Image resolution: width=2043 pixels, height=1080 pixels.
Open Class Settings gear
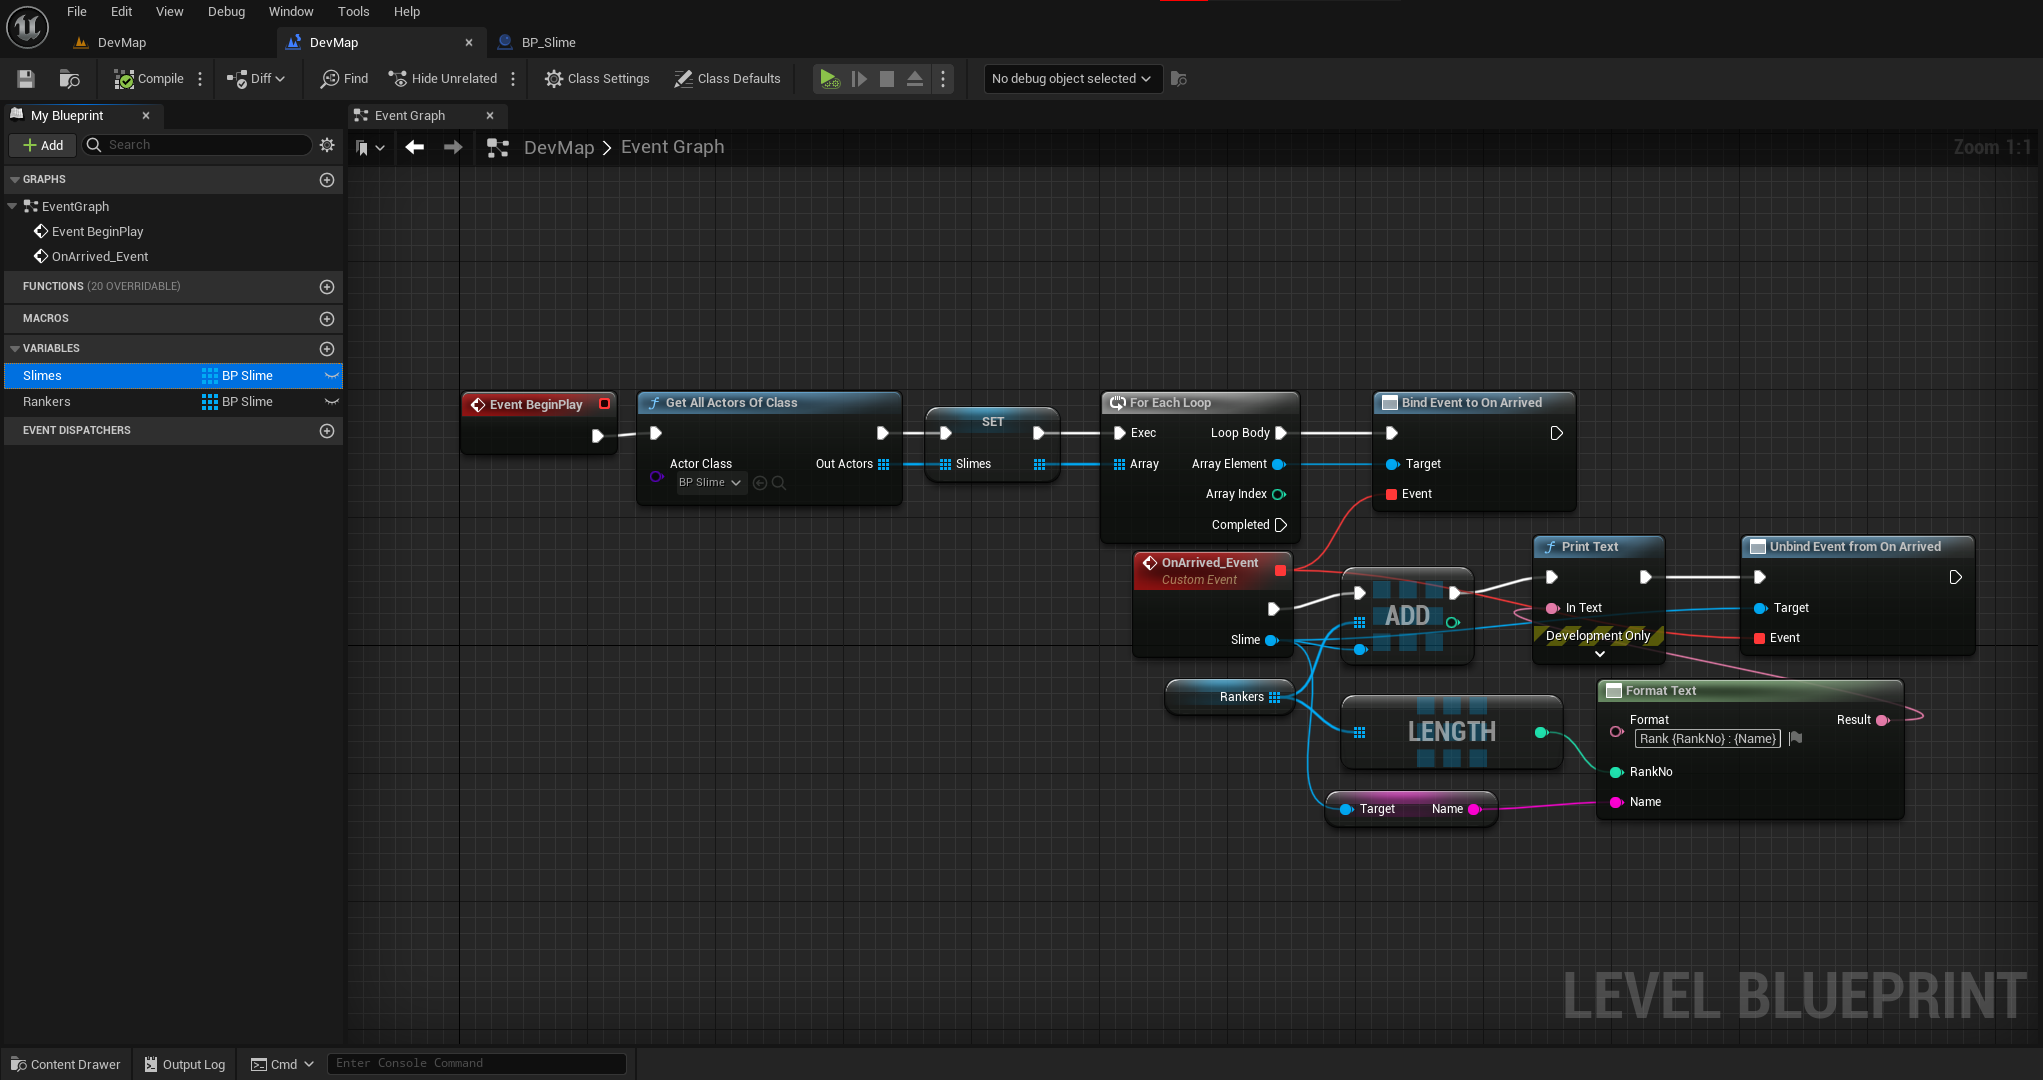pyautogui.click(x=554, y=79)
